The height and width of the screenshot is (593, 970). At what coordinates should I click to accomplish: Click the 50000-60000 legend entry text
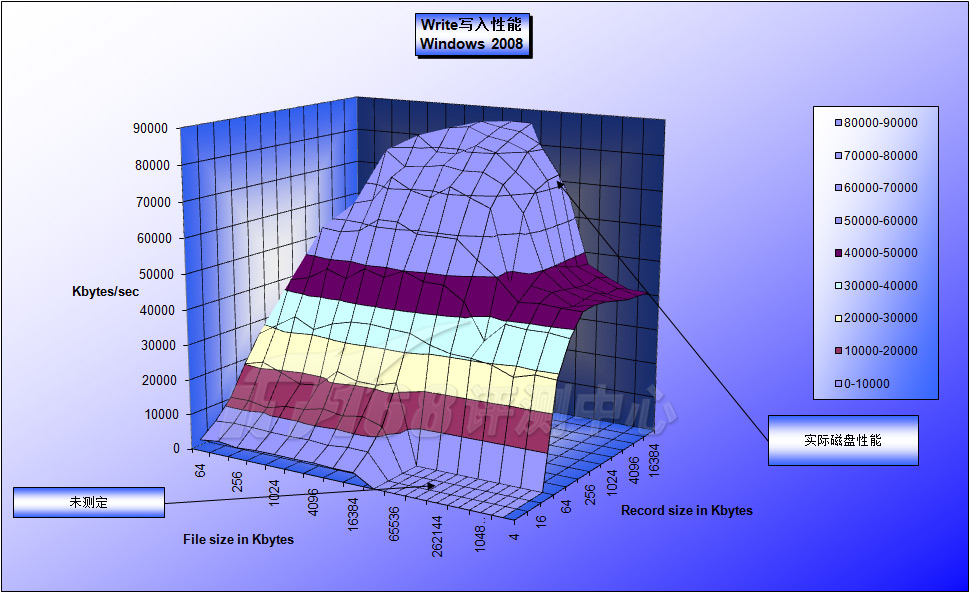click(880, 221)
